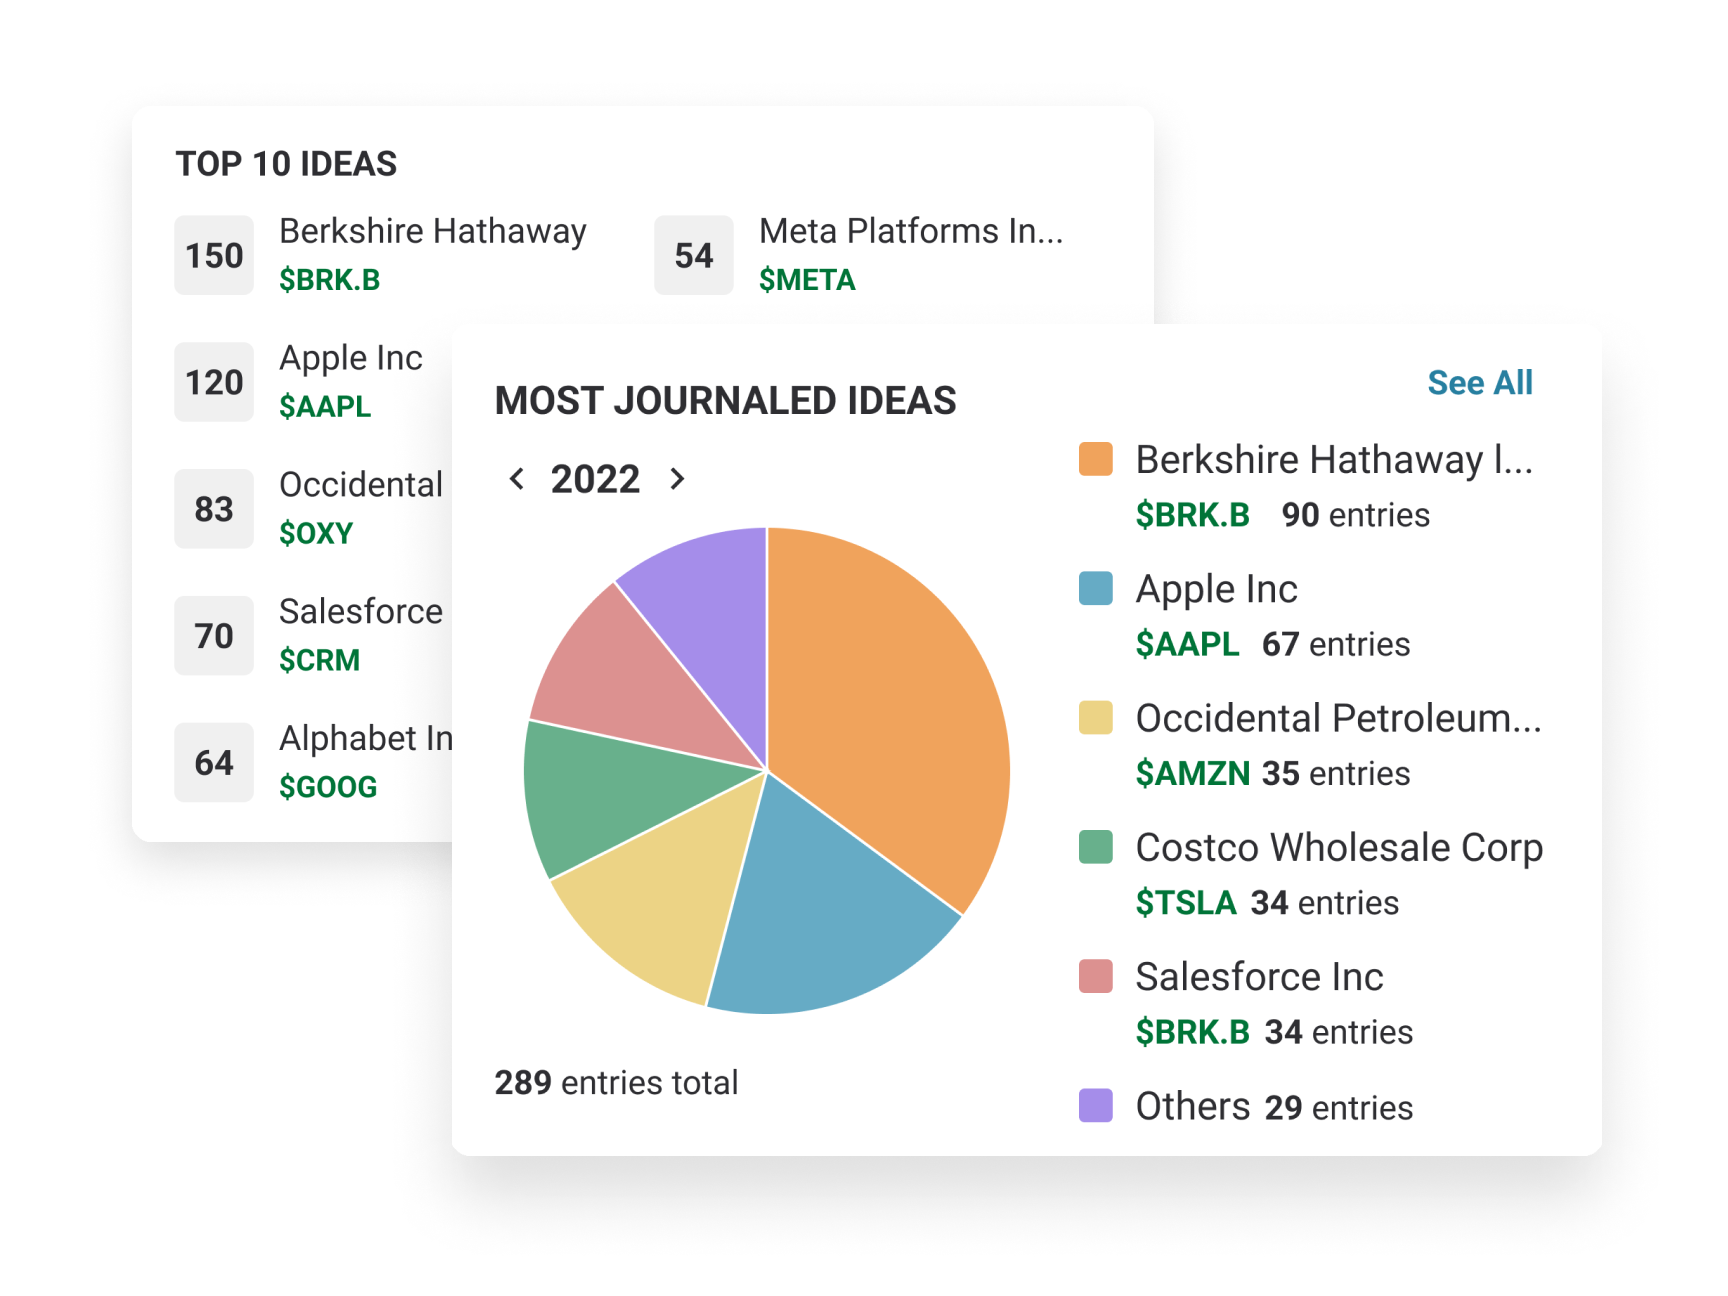
Task: Click the Berkshire Hathaway name in Top 10 Ideas
Action: (433, 231)
